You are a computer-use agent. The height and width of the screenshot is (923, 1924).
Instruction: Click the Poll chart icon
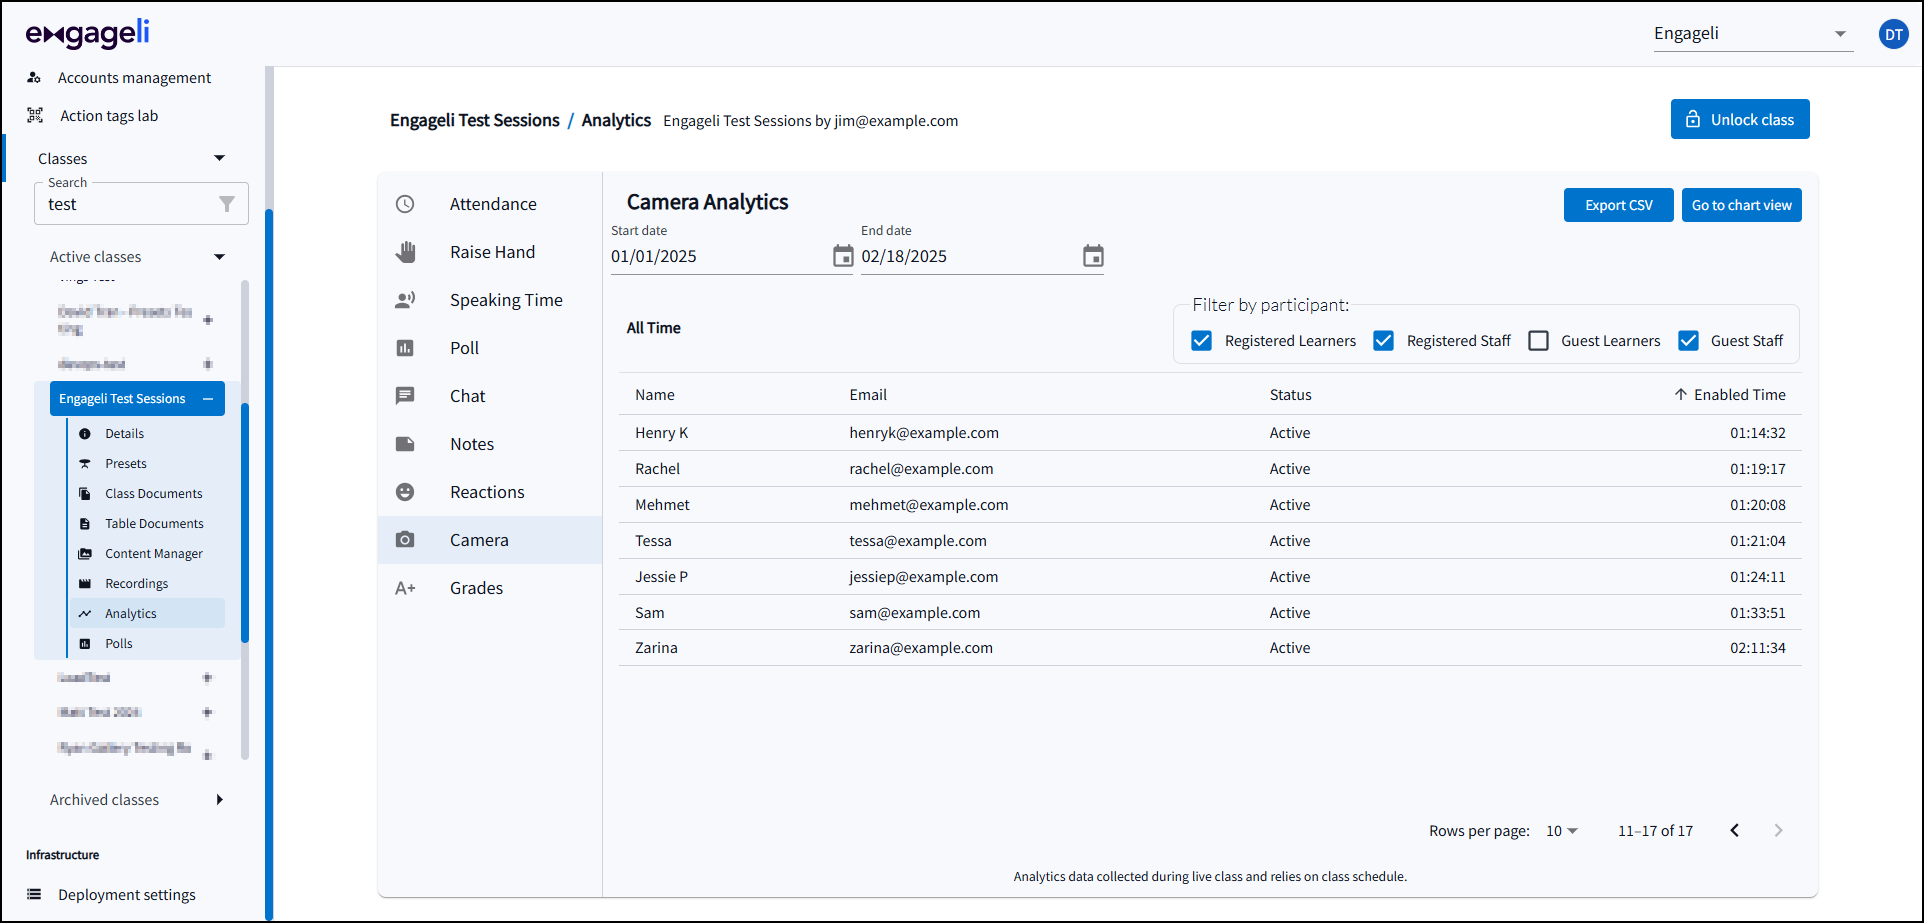(x=405, y=348)
